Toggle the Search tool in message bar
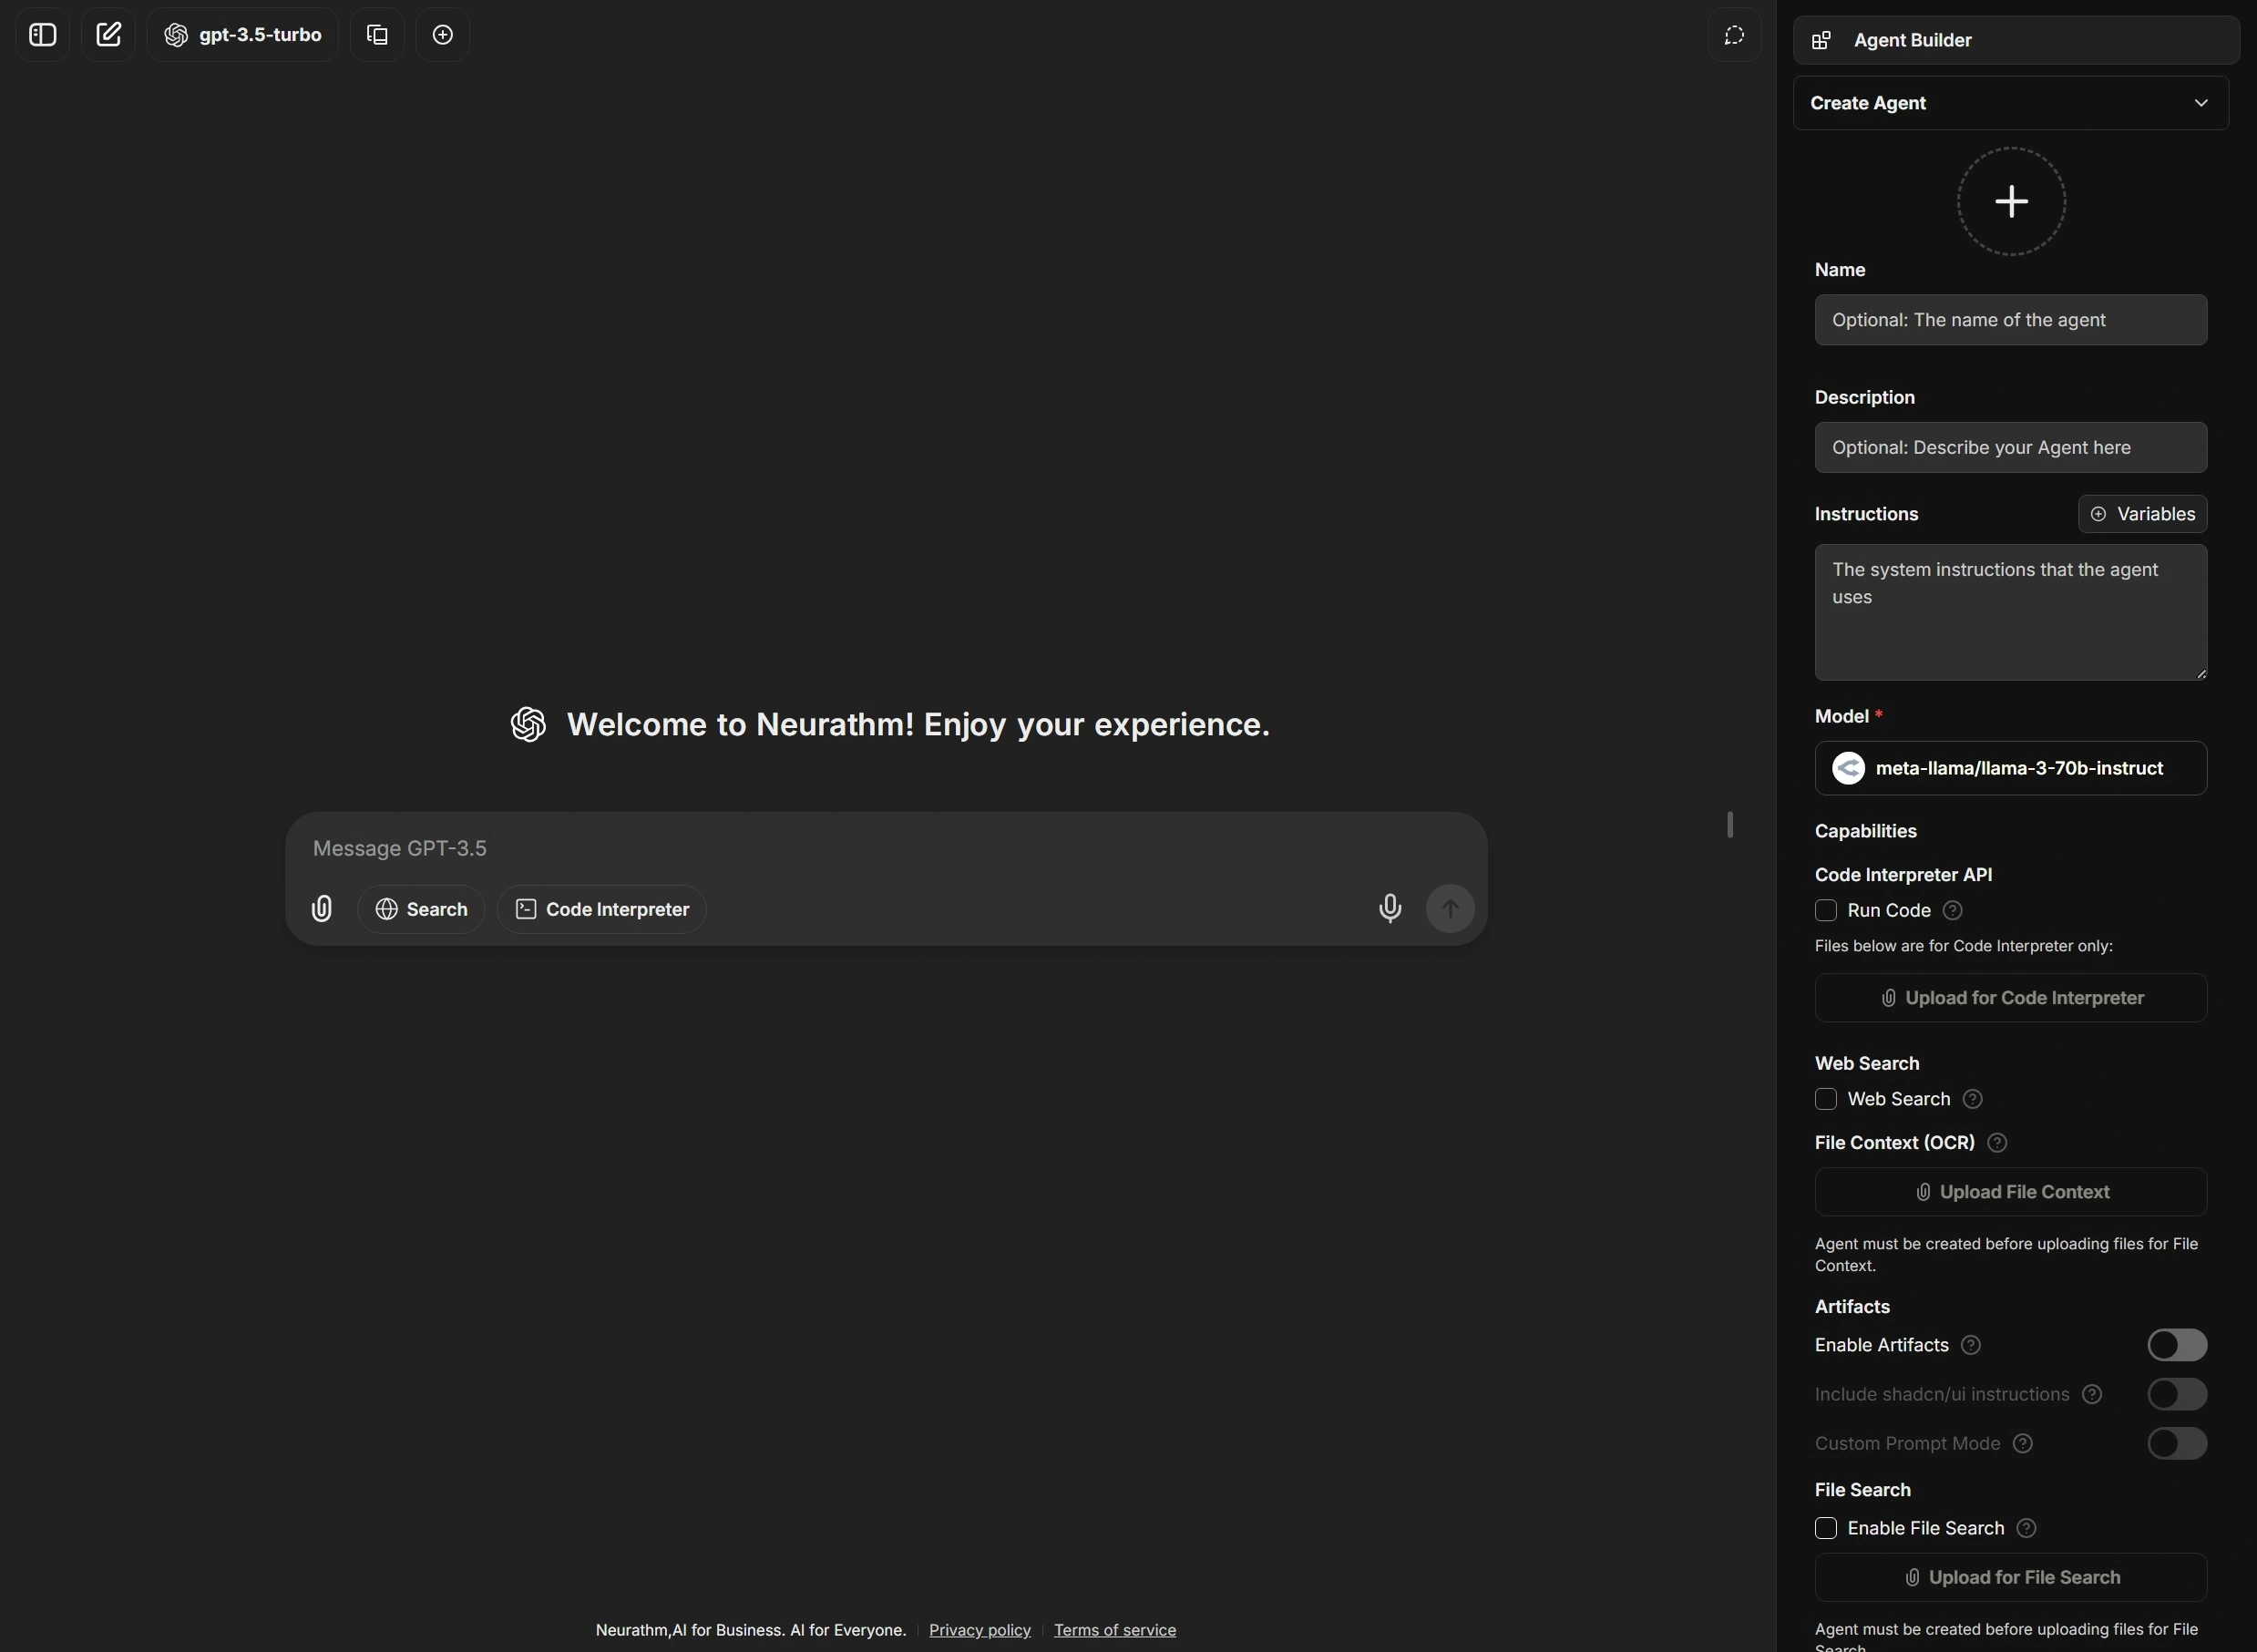This screenshot has width=2257, height=1652. click(x=421, y=909)
